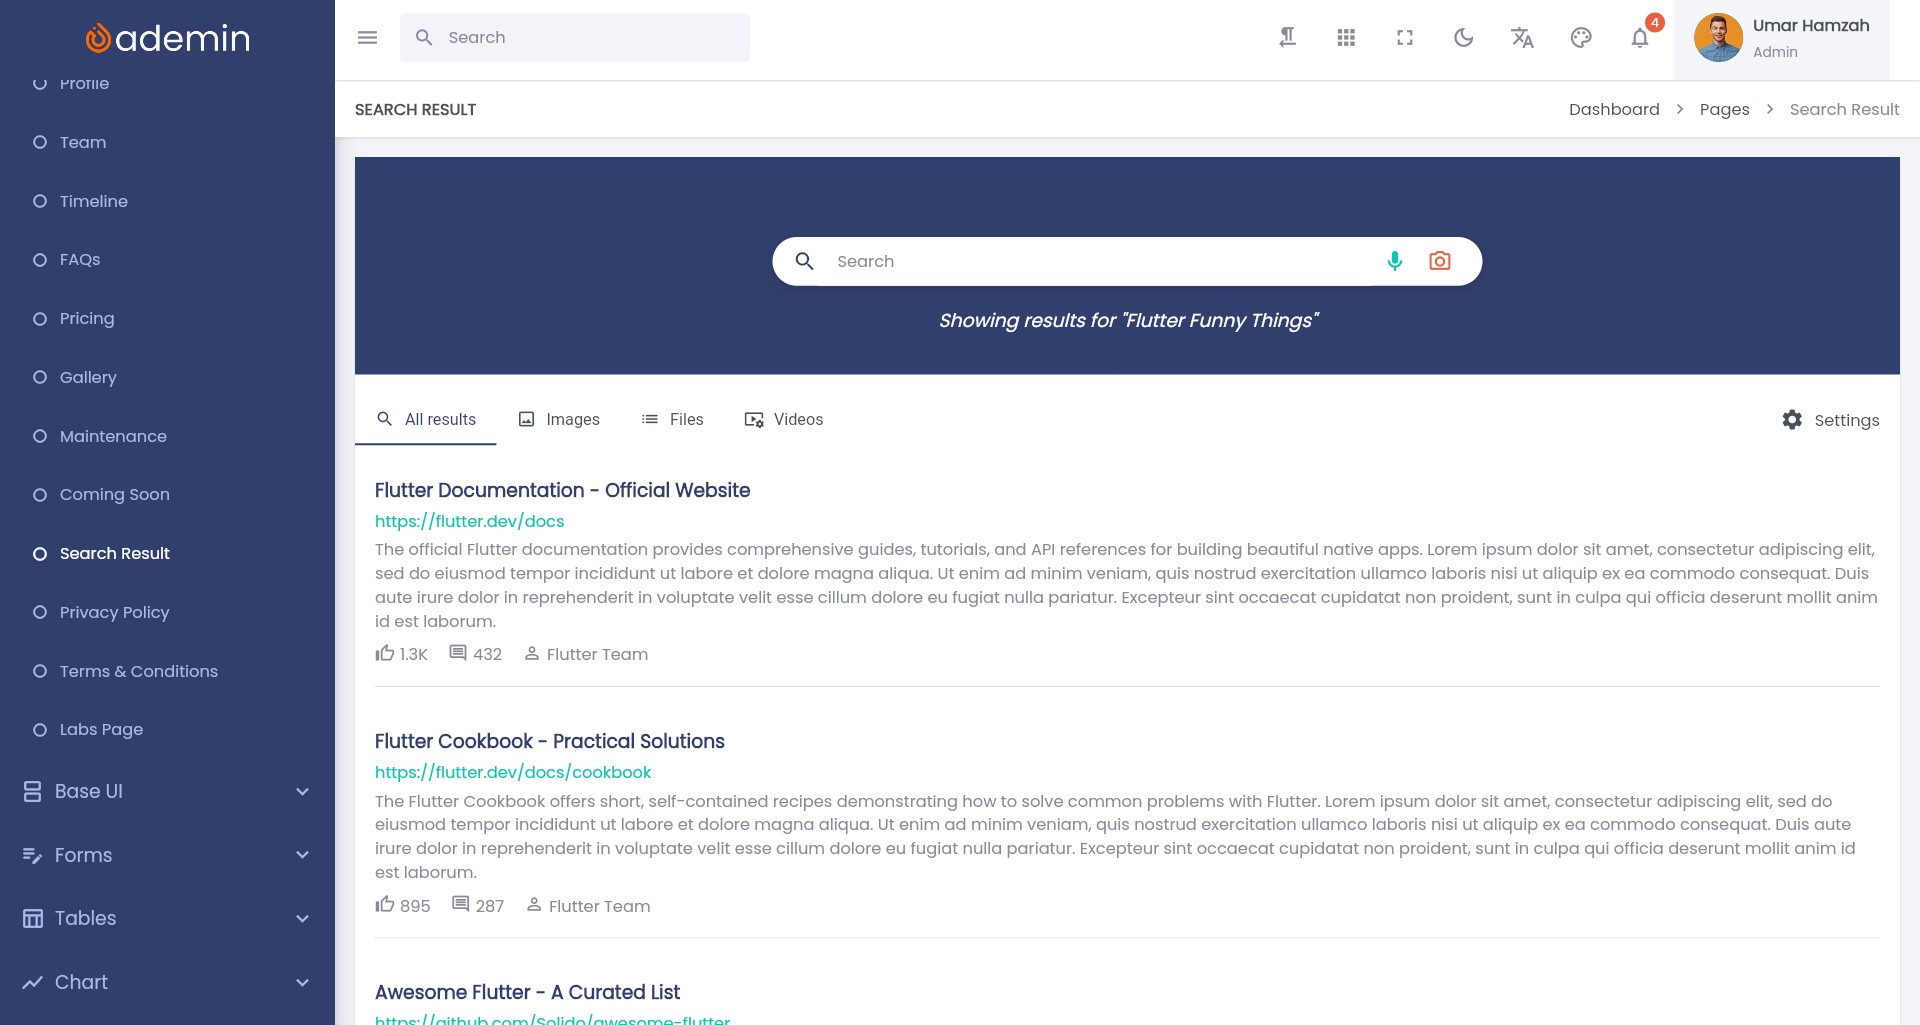This screenshot has width=1920, height=1025.
Task: Toggle dark mode with the moon icon
Action: [1463, 38]
